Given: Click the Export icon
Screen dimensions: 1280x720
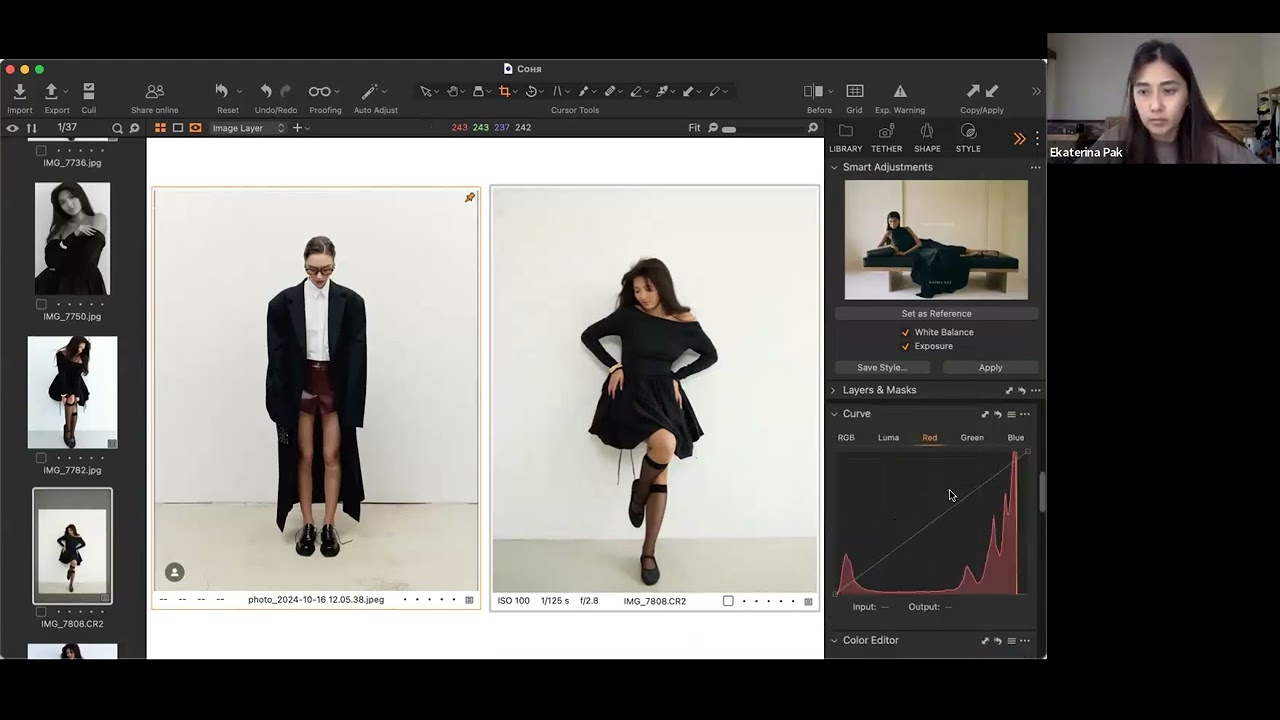Looking at the screenshot, I should point(51,91).
